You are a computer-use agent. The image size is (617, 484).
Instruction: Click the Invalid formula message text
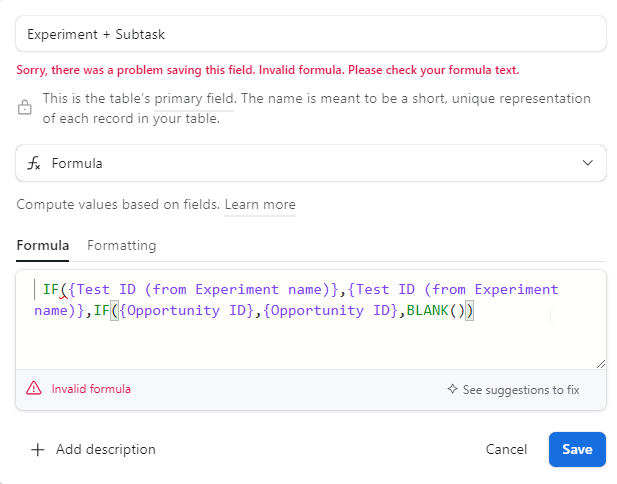(x=91, y=389)
